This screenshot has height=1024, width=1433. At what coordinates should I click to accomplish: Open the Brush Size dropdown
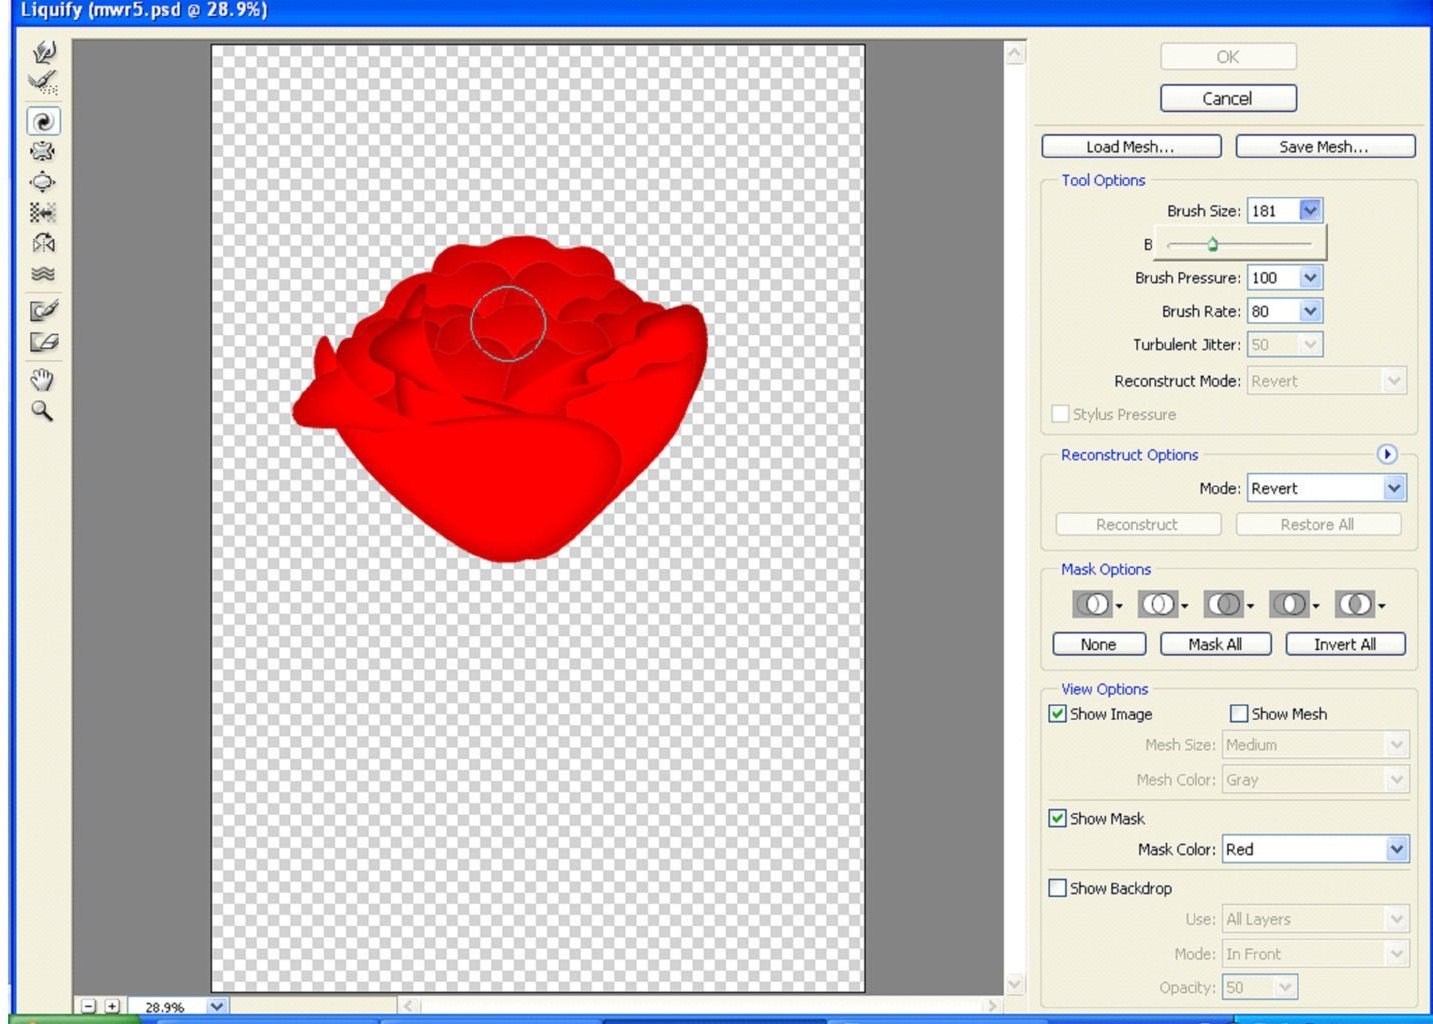coord(1311,210)
